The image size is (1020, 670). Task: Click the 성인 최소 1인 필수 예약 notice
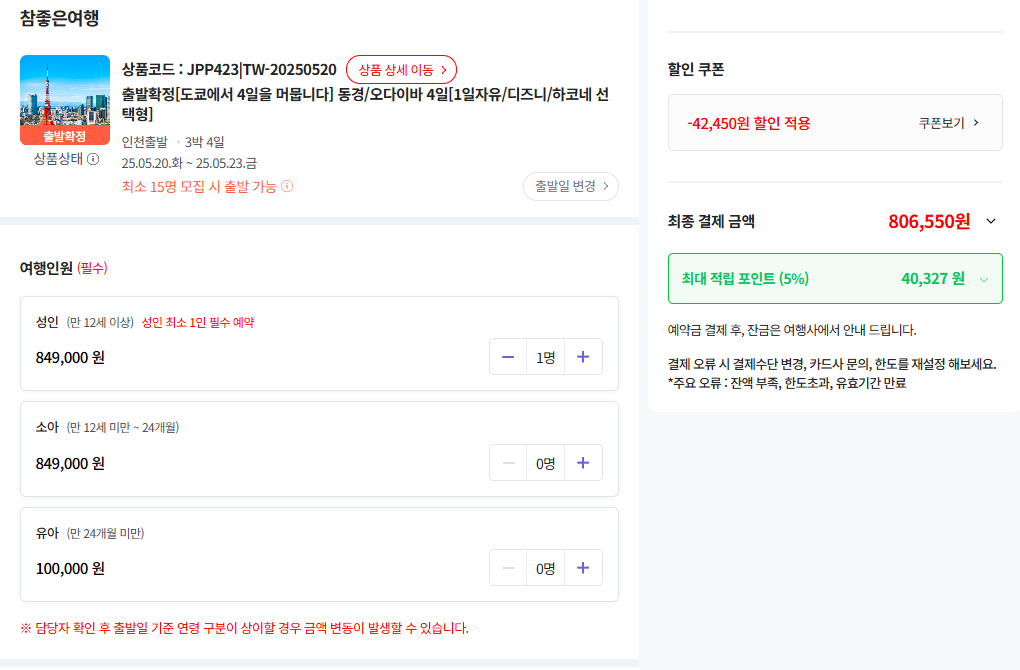(198, 323)
